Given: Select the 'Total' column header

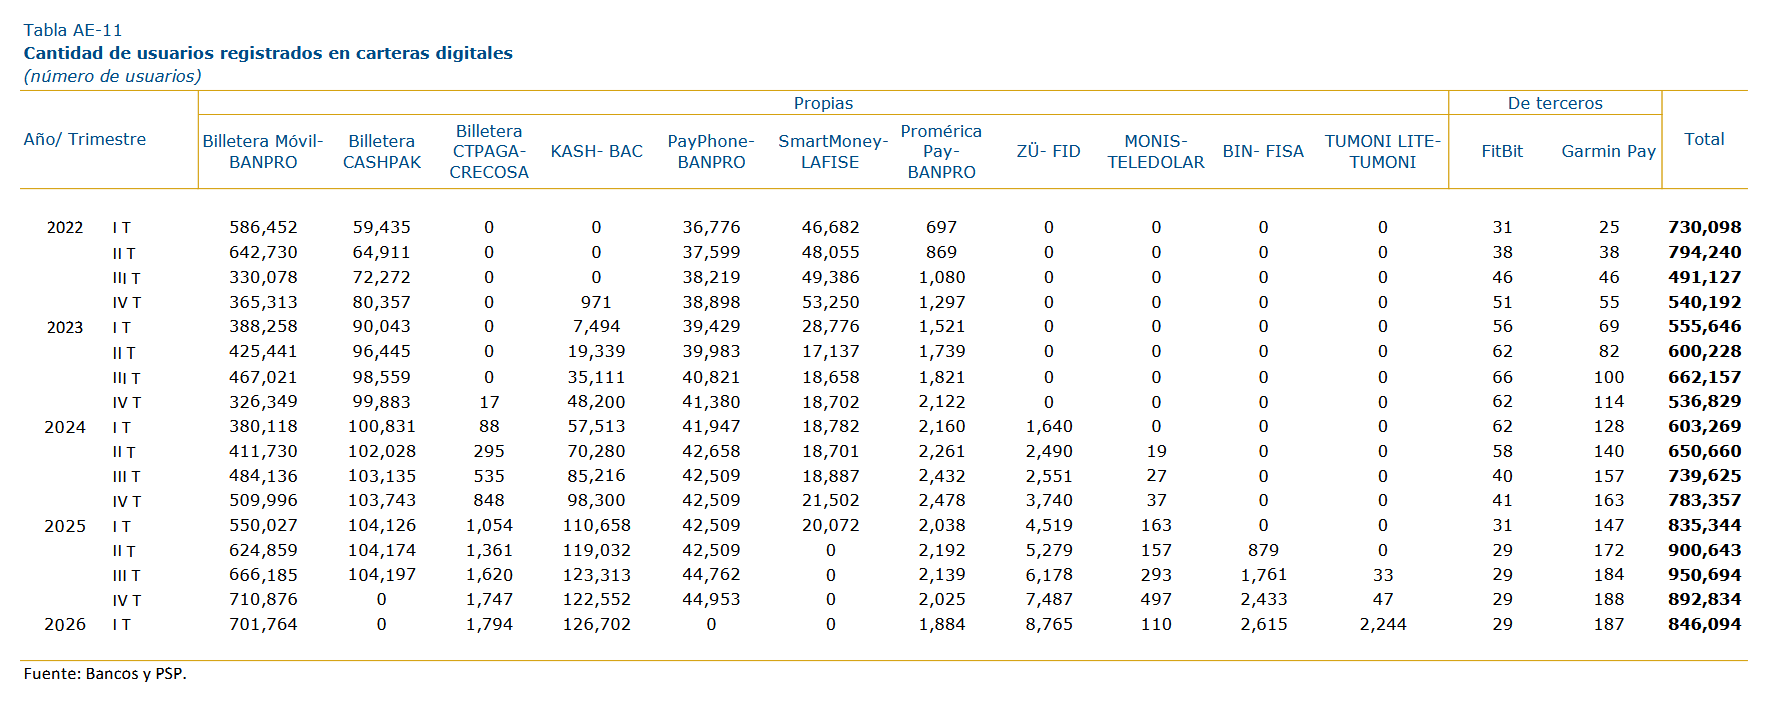Looking at the screenshot, I should pyautogui.click(x=1704, y=139).
